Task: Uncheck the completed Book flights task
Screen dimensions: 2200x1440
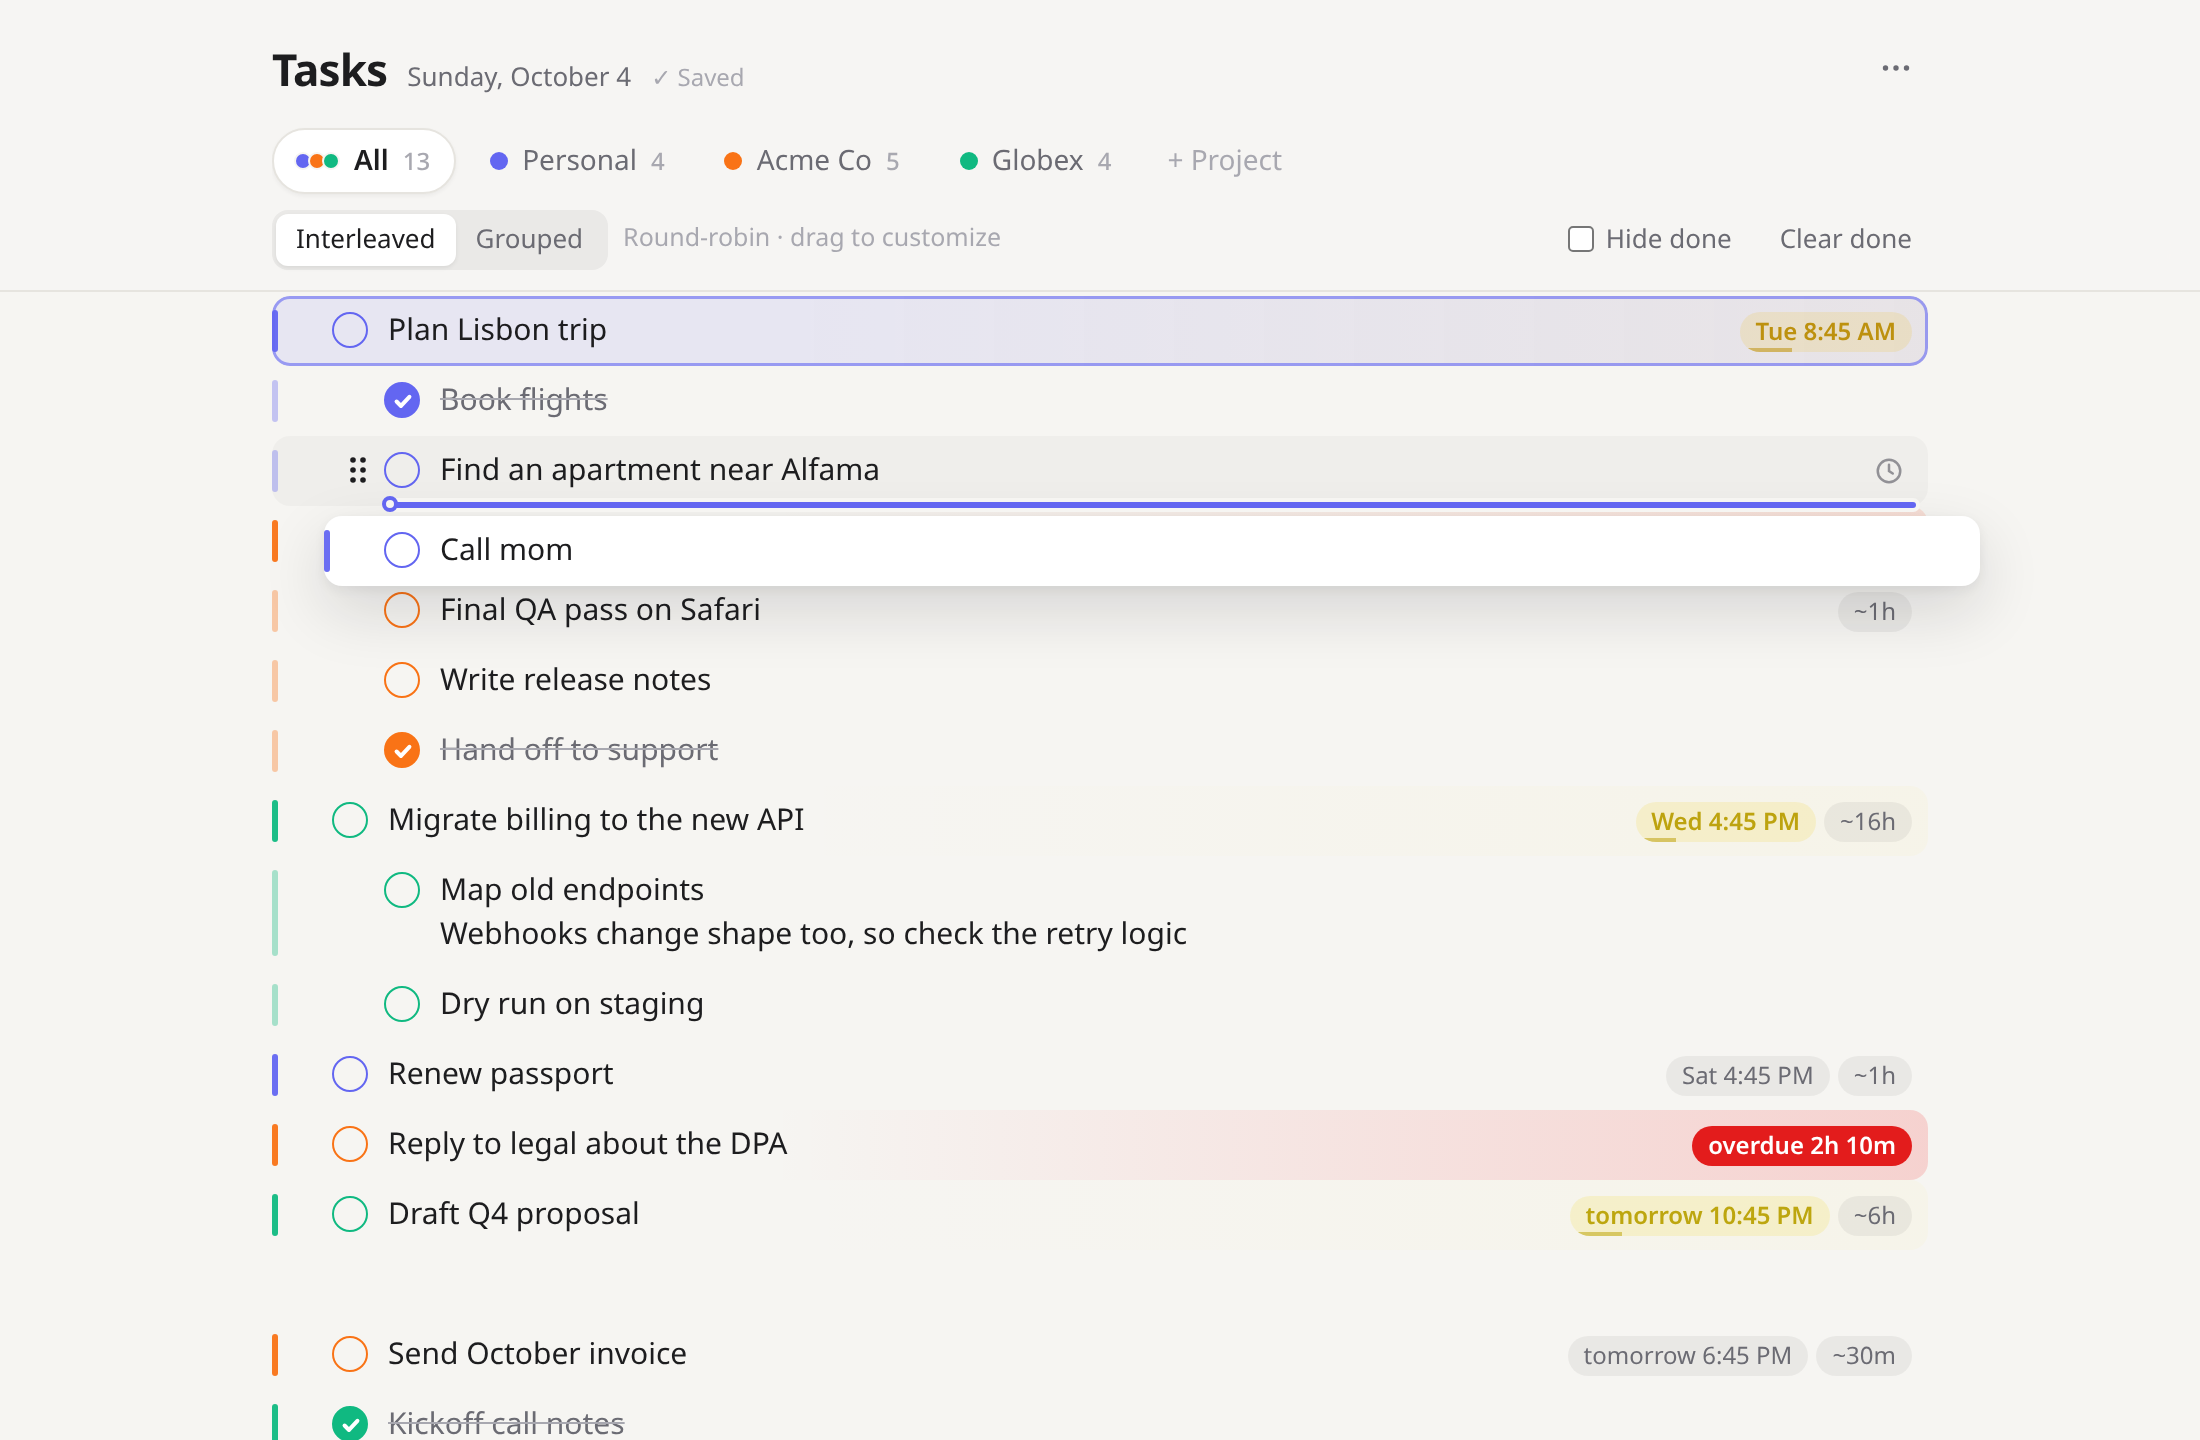Action: 402,400
